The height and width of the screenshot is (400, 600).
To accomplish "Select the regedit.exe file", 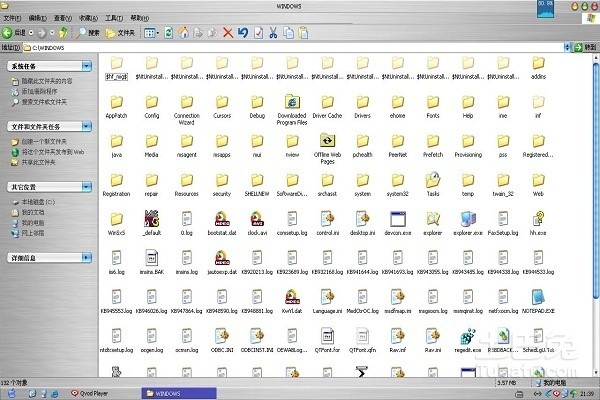I will tap(468, 341).
